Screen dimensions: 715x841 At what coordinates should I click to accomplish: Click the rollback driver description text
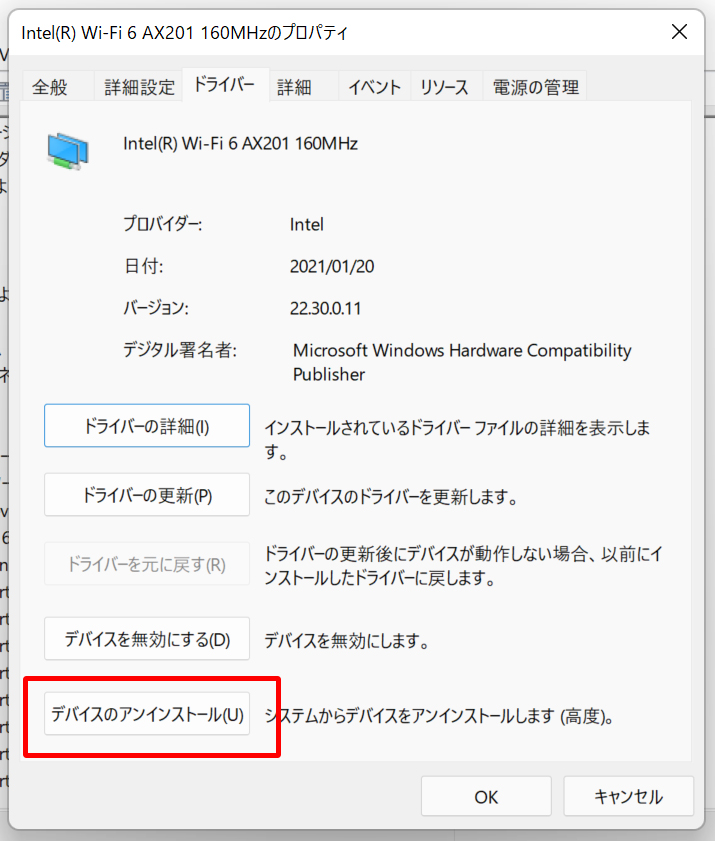(x=463, y=566)
